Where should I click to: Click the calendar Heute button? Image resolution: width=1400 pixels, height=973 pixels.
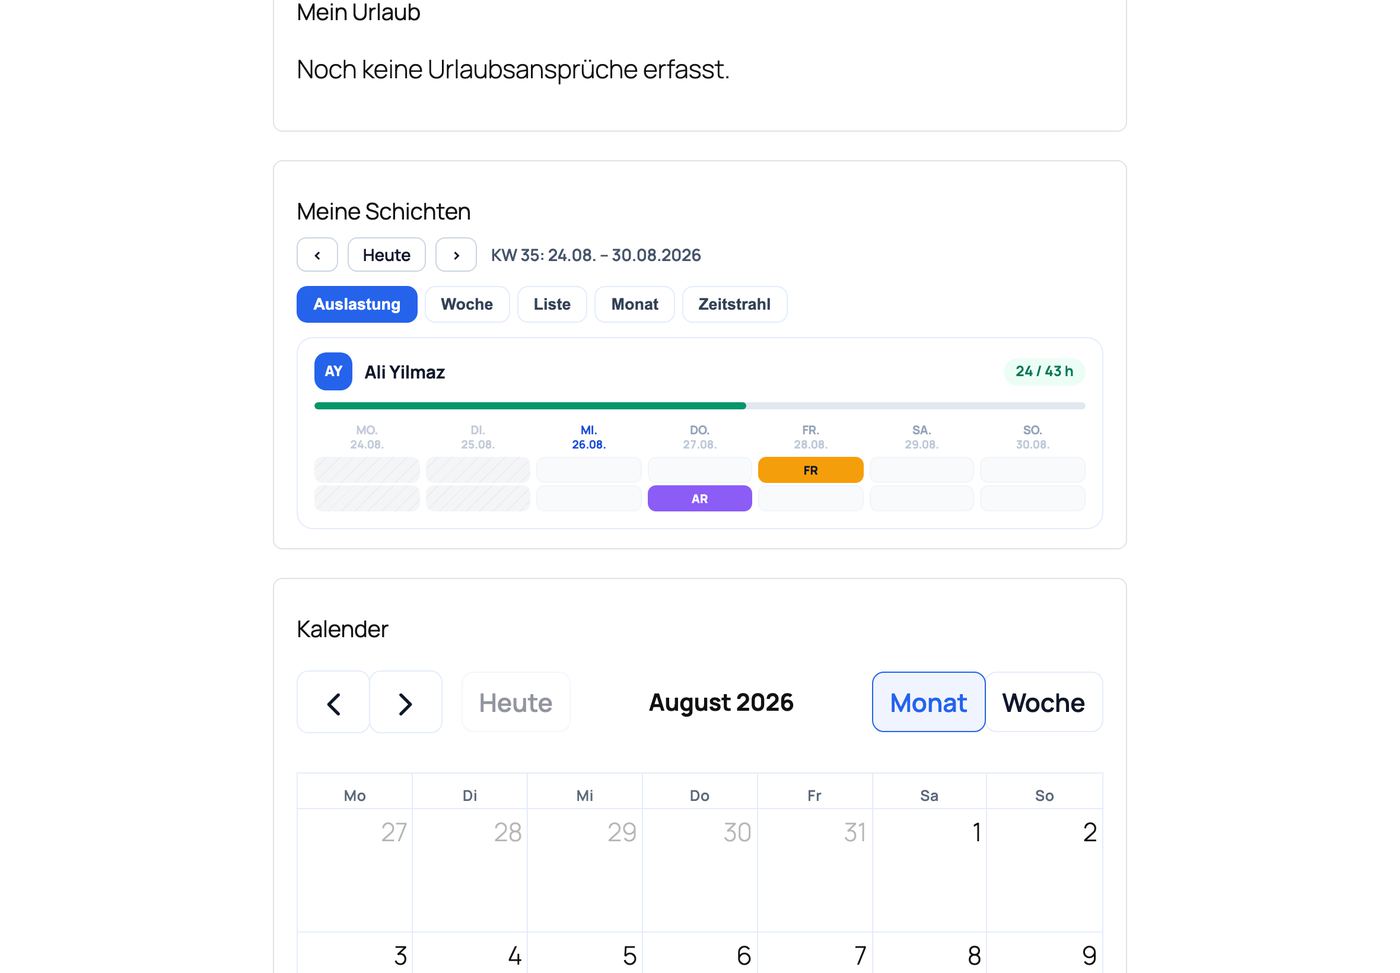coord(516,702)
